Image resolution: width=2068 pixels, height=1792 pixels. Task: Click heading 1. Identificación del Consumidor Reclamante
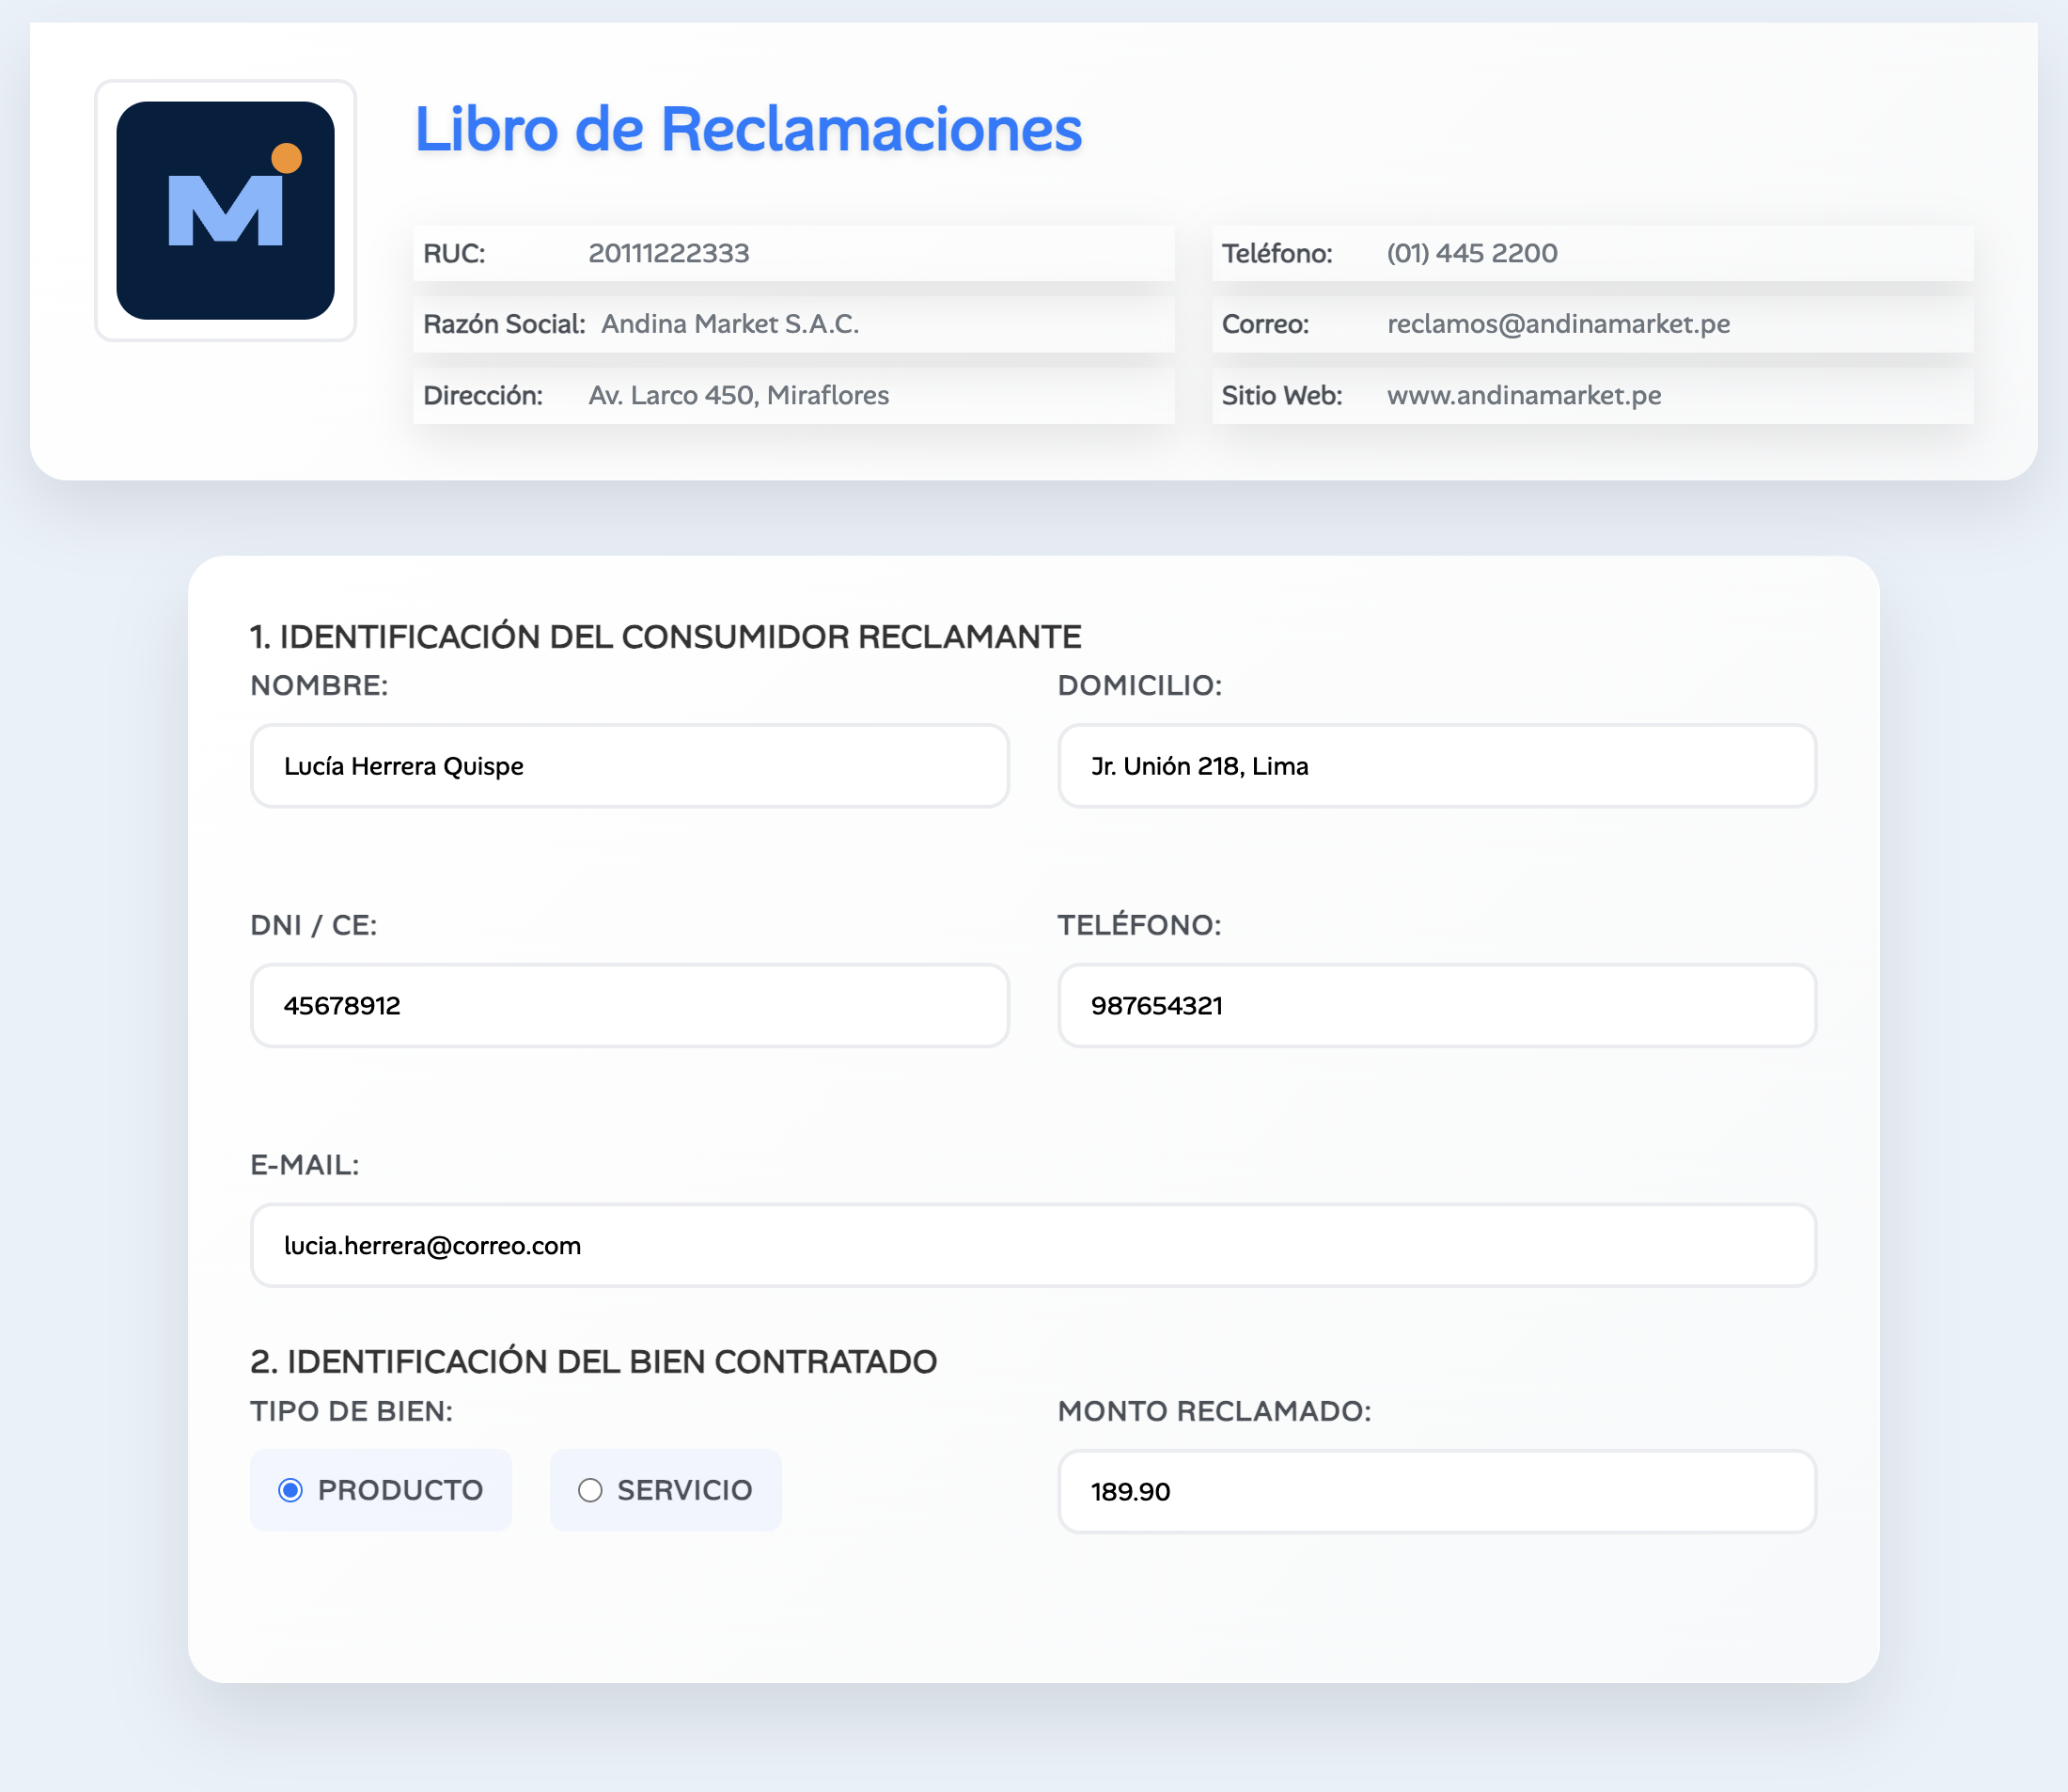pos(665,636)
